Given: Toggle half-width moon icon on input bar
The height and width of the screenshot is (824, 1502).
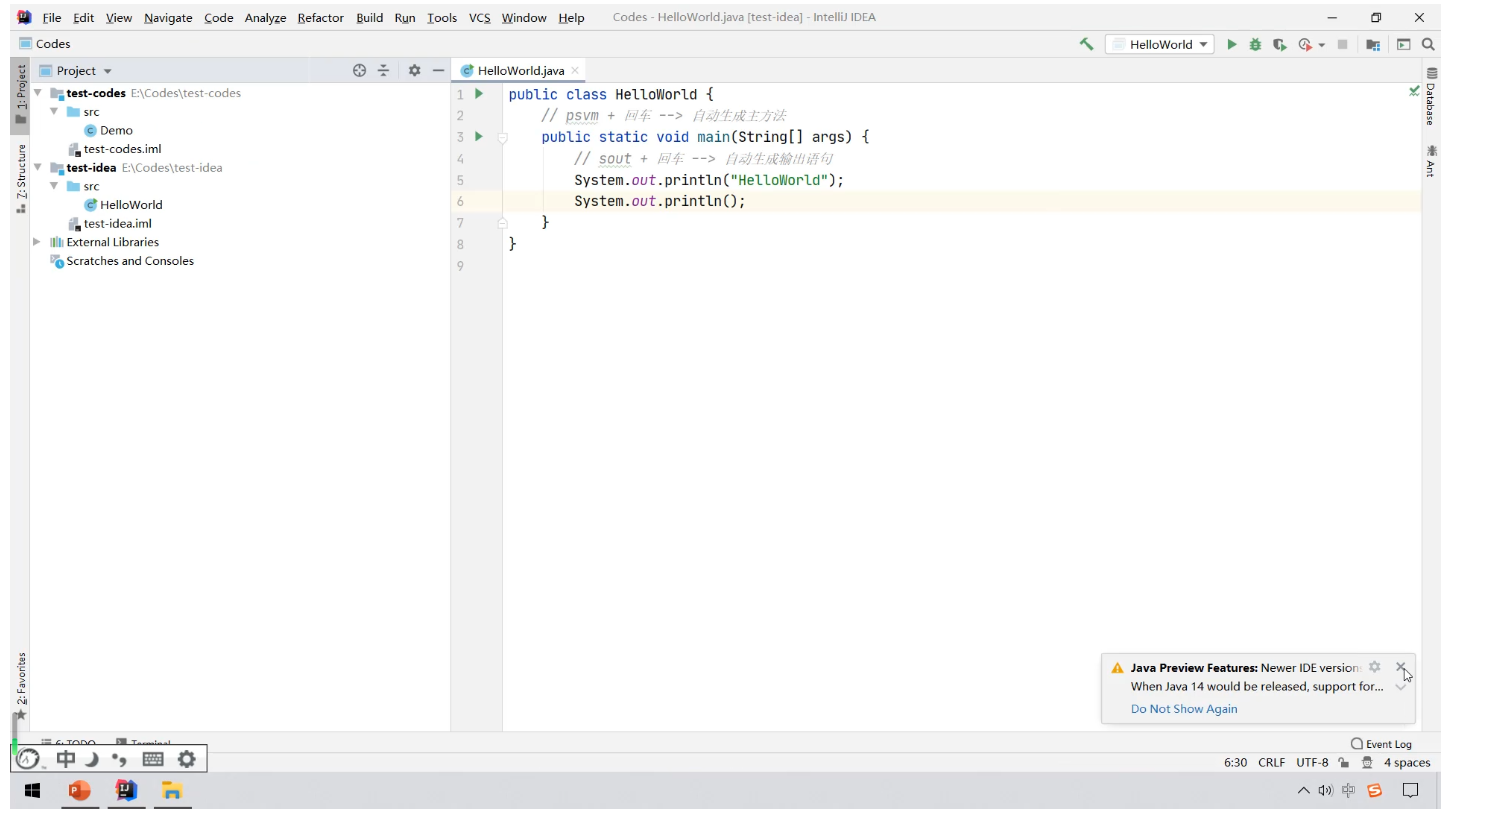Looking at the screenshot, I should coord(92,759).
